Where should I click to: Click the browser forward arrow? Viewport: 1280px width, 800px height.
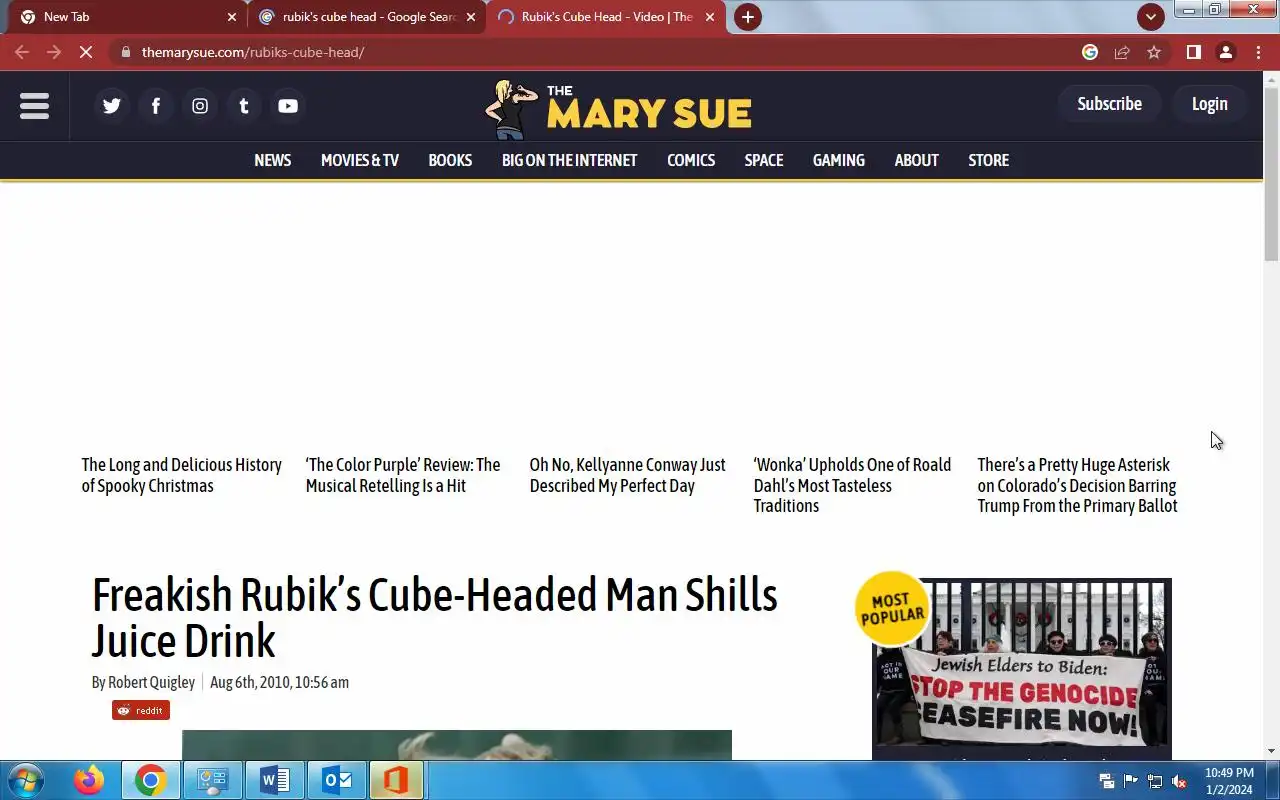(54, 52)
